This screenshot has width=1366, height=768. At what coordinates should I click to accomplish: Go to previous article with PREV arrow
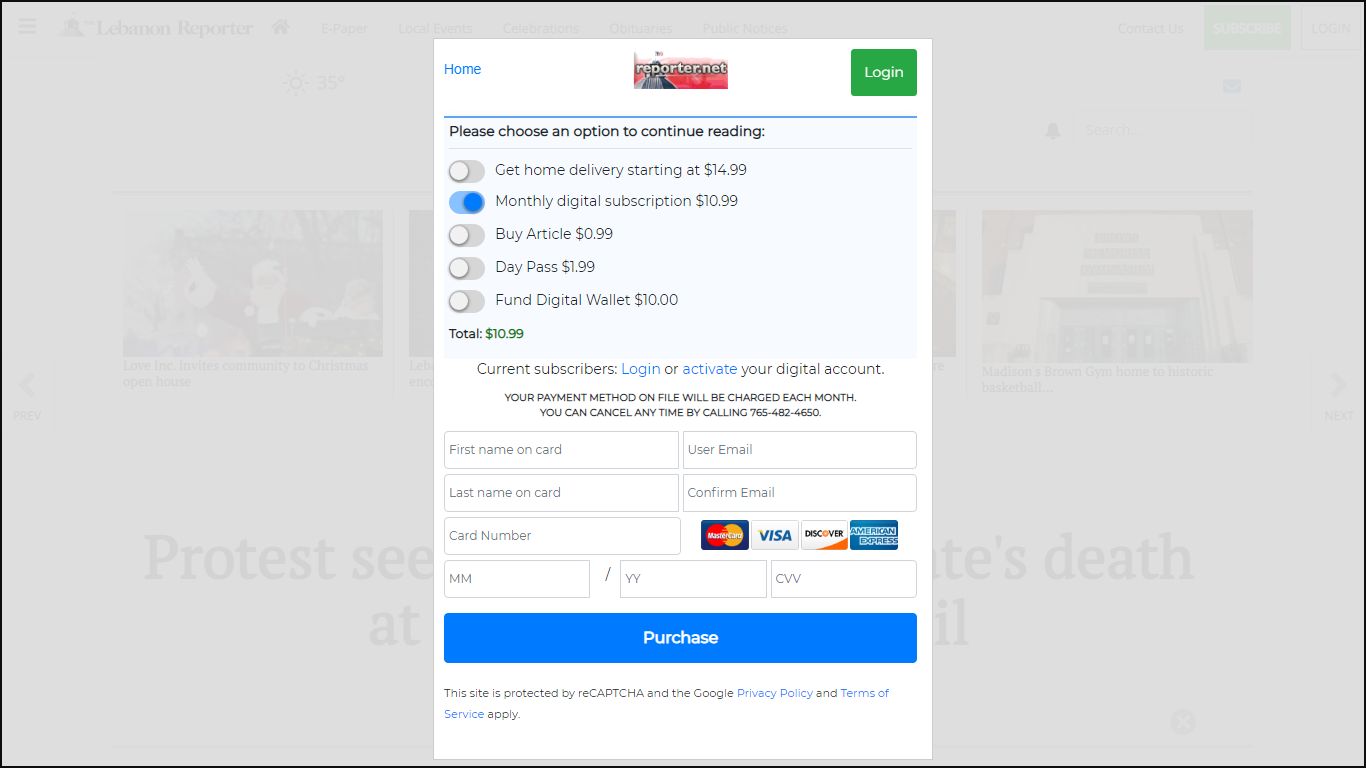click(27, 396)
